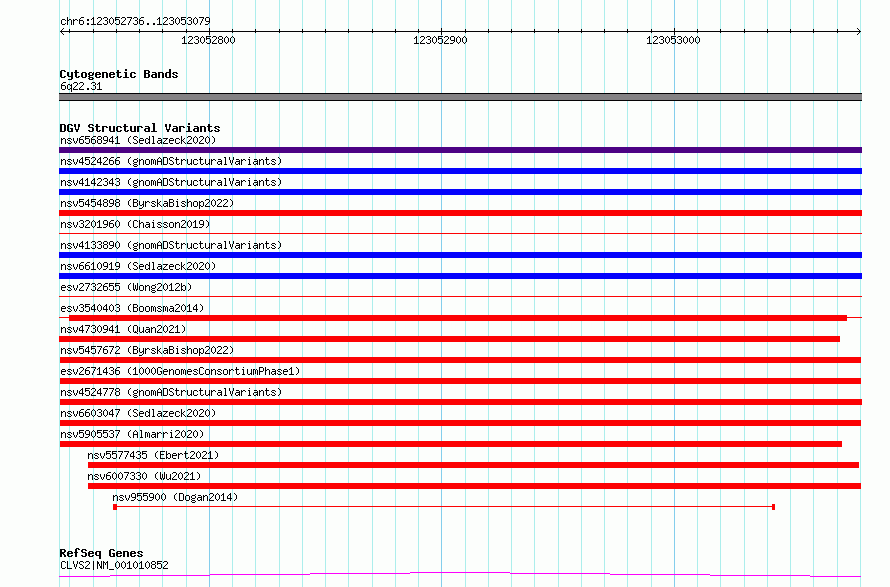Screen dimensions: 890x587
Task: Click esv2671436 (1000GenomesConsortiumPhase1) label
Action: click(x=180, y=371)
